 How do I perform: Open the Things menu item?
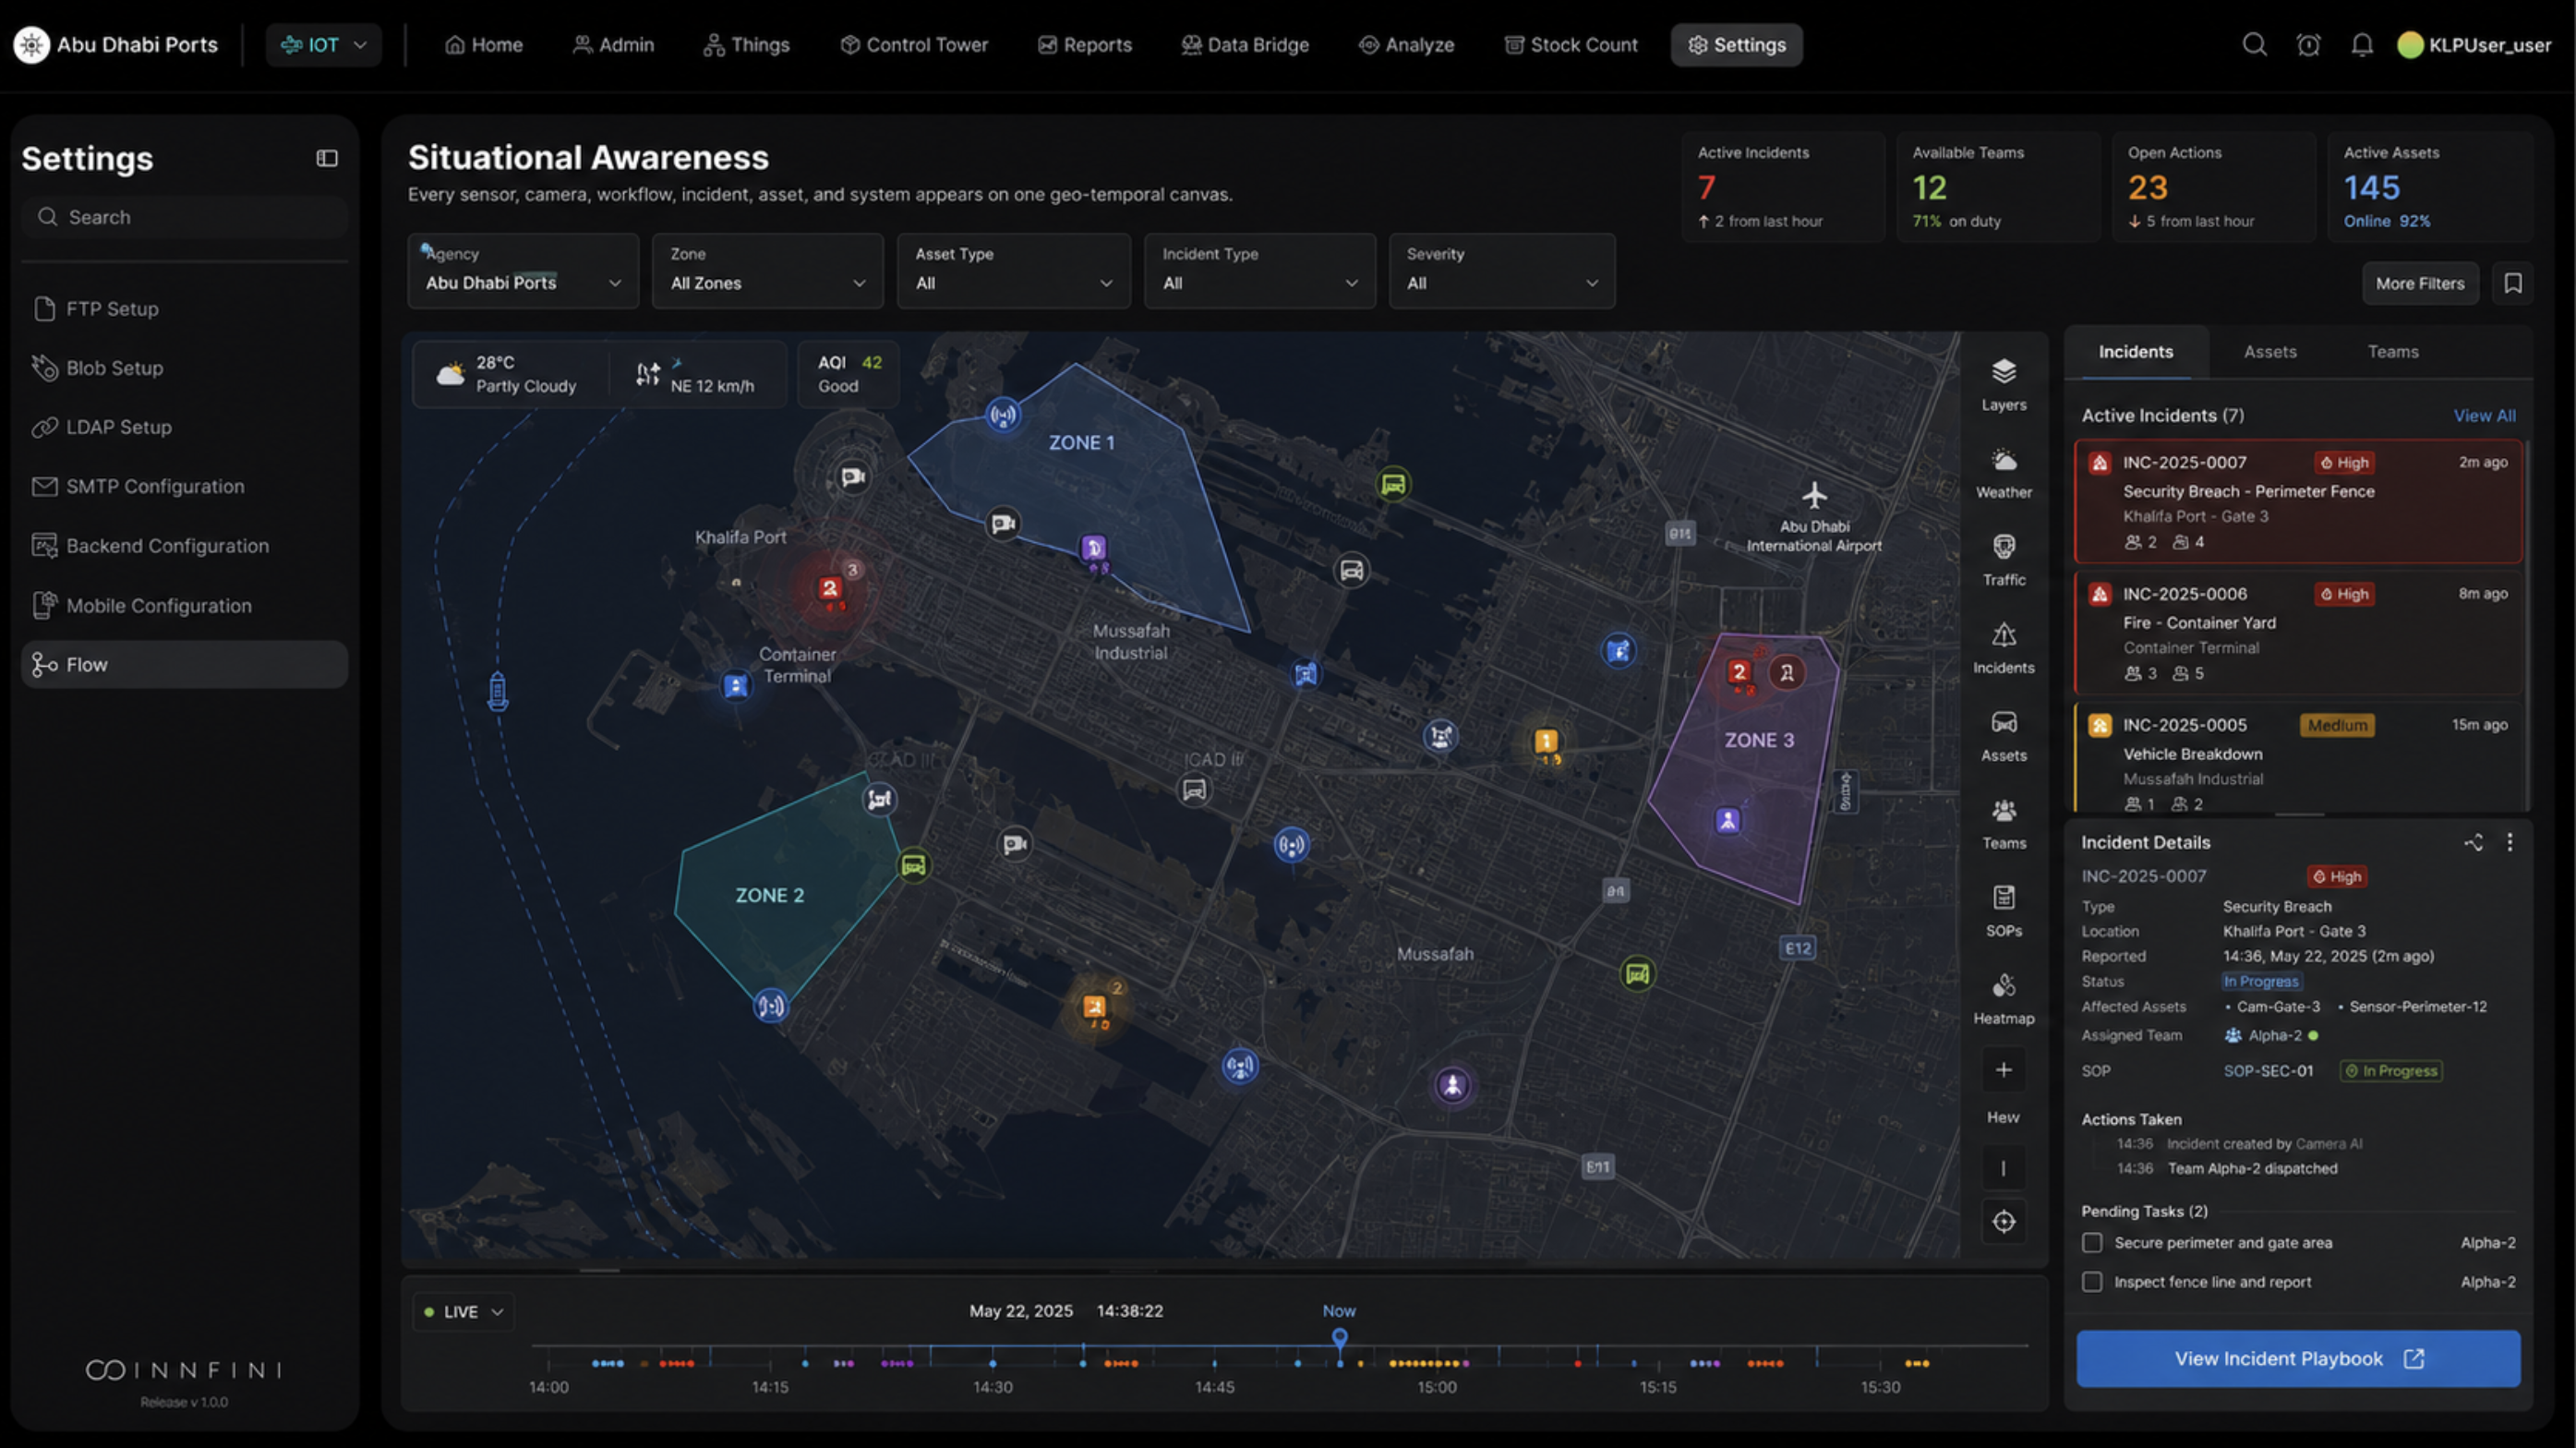click(x=747, y=45)
